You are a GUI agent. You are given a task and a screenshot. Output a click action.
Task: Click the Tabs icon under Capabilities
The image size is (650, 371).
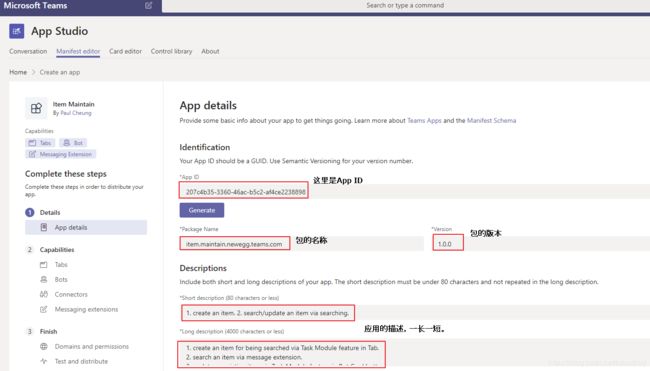(x=44, y=264)
